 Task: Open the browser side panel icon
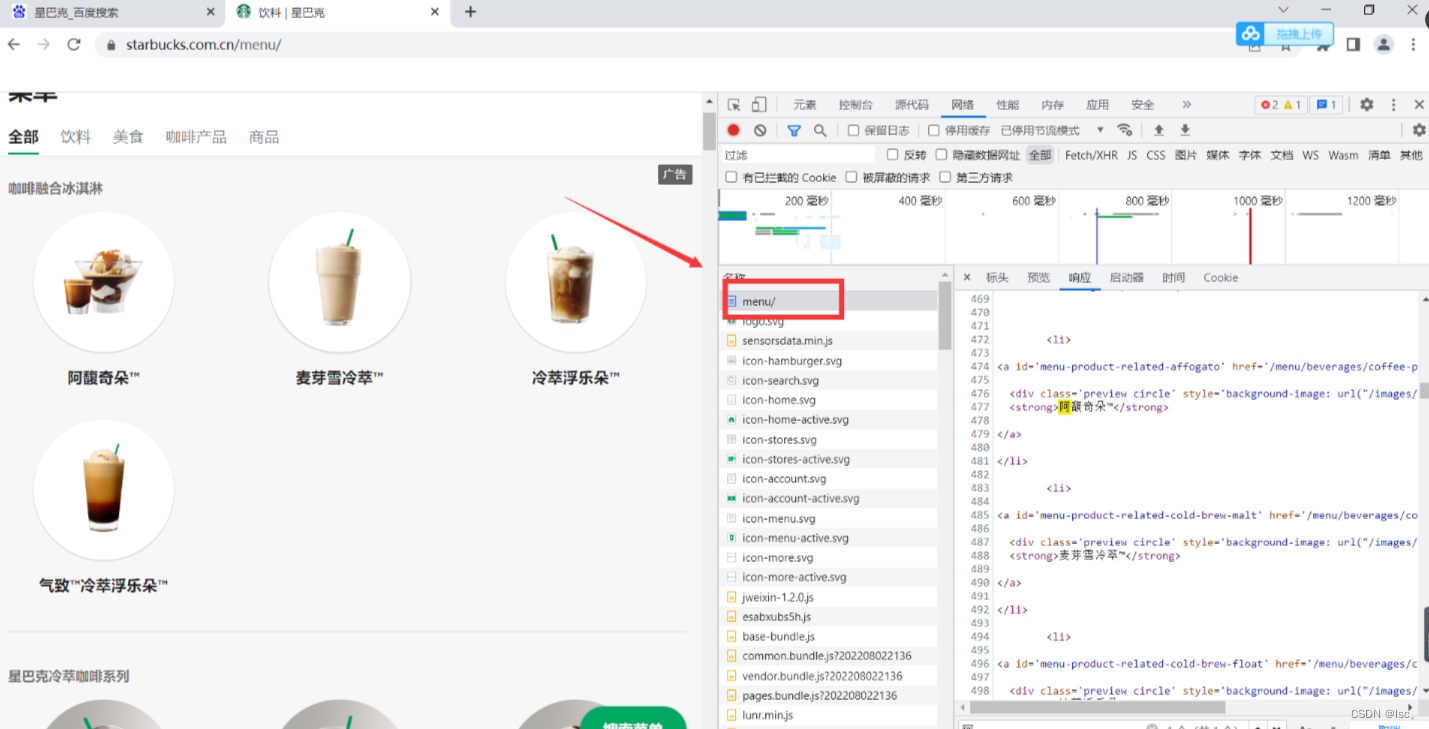1353,44
